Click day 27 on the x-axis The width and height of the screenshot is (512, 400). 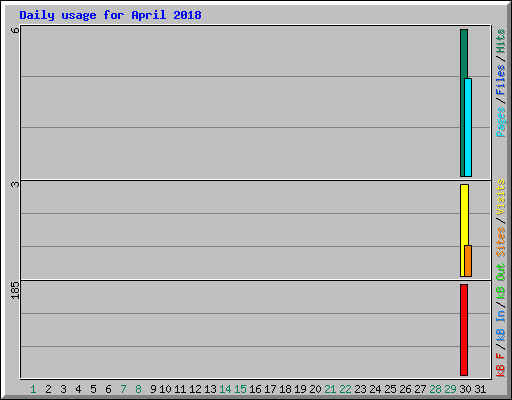point(420,389)
